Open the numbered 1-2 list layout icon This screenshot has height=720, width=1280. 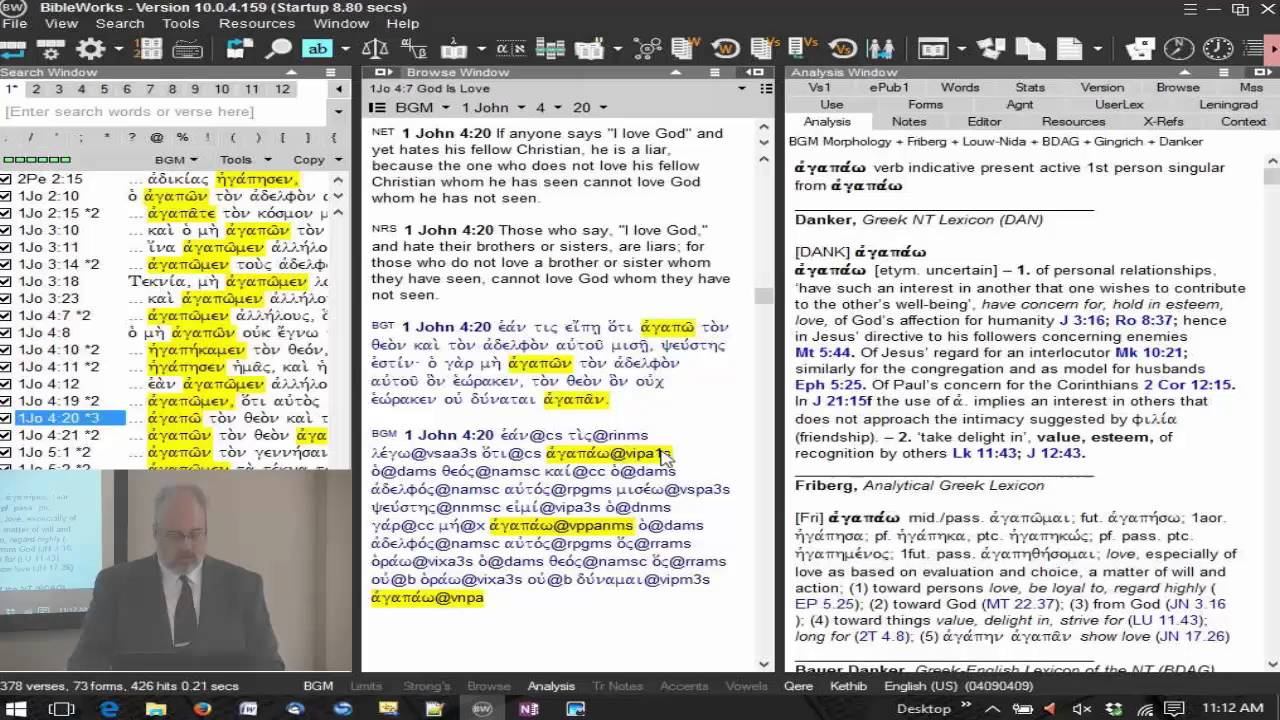tap(149, 48)
